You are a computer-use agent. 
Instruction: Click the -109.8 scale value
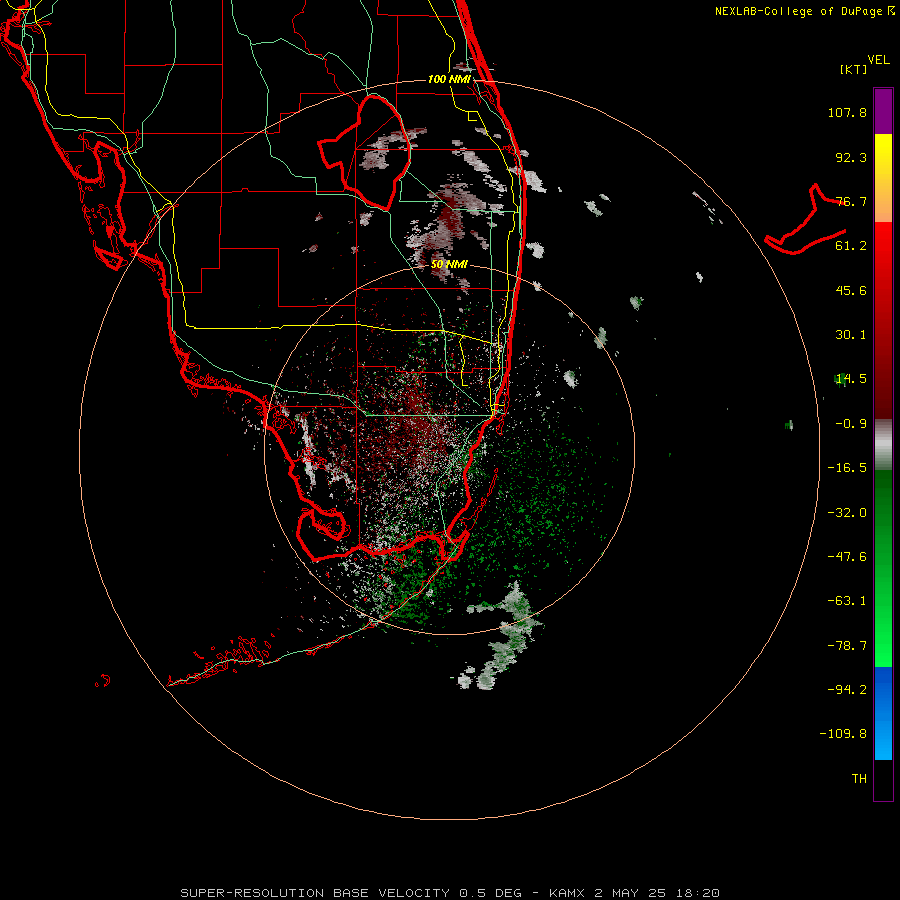[843, 734]
